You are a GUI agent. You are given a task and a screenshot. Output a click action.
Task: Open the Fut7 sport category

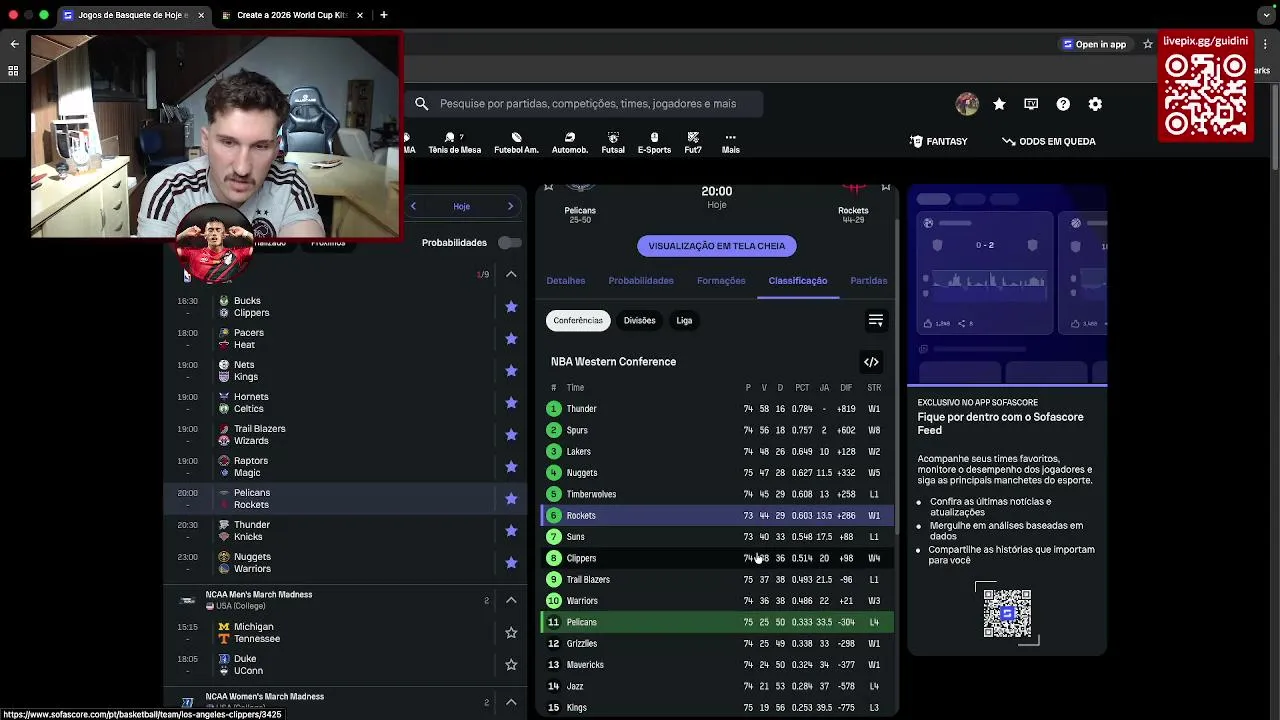693,143
